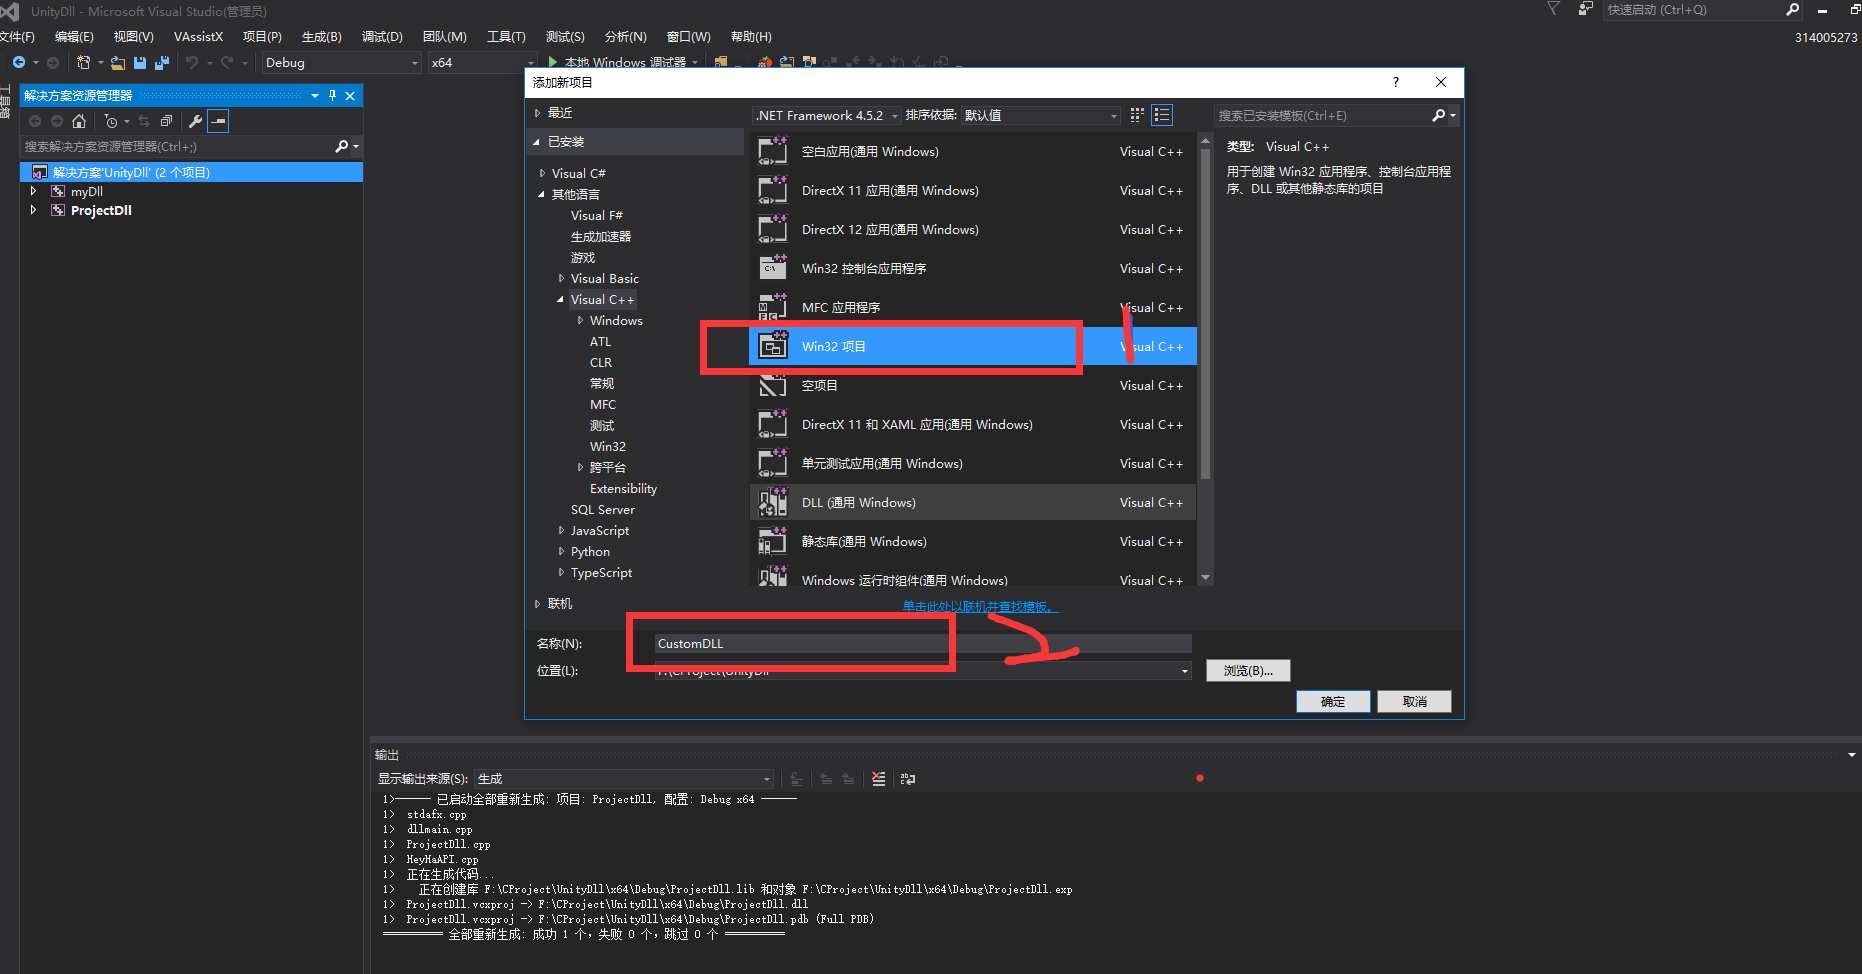
Task: Open VAssistX menu
Action: click(x=198, y=36)
